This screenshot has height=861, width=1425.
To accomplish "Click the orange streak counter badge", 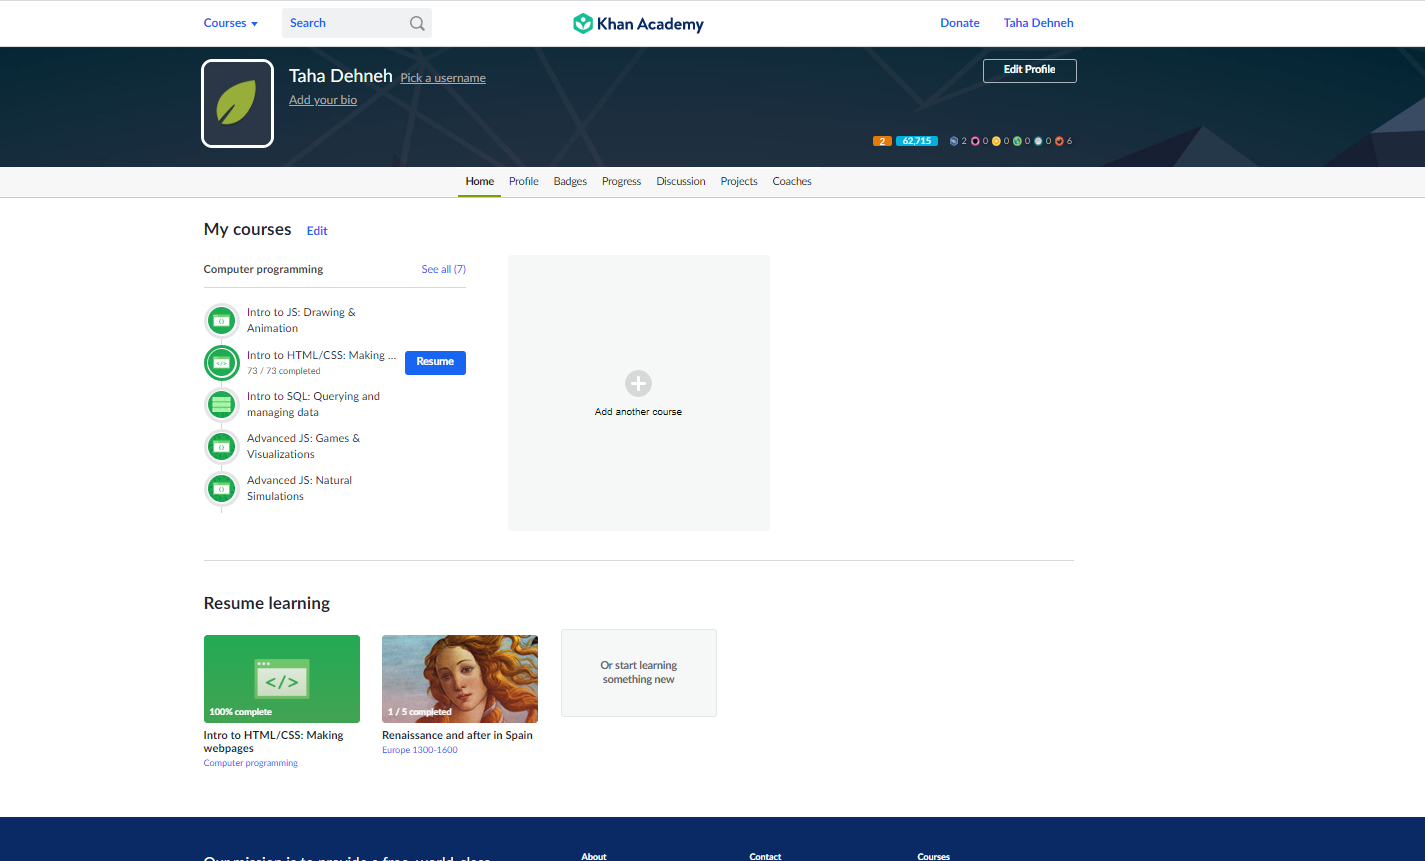I will point(882,141).
